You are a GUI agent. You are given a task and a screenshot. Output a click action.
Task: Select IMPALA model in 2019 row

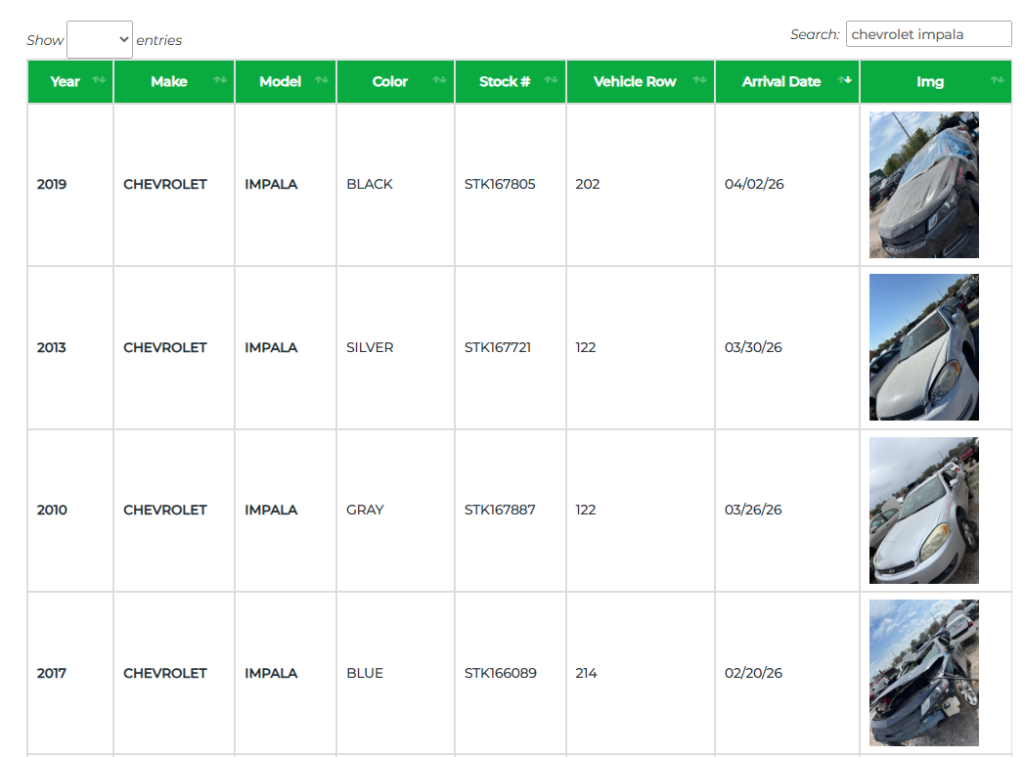pos(271,184)
